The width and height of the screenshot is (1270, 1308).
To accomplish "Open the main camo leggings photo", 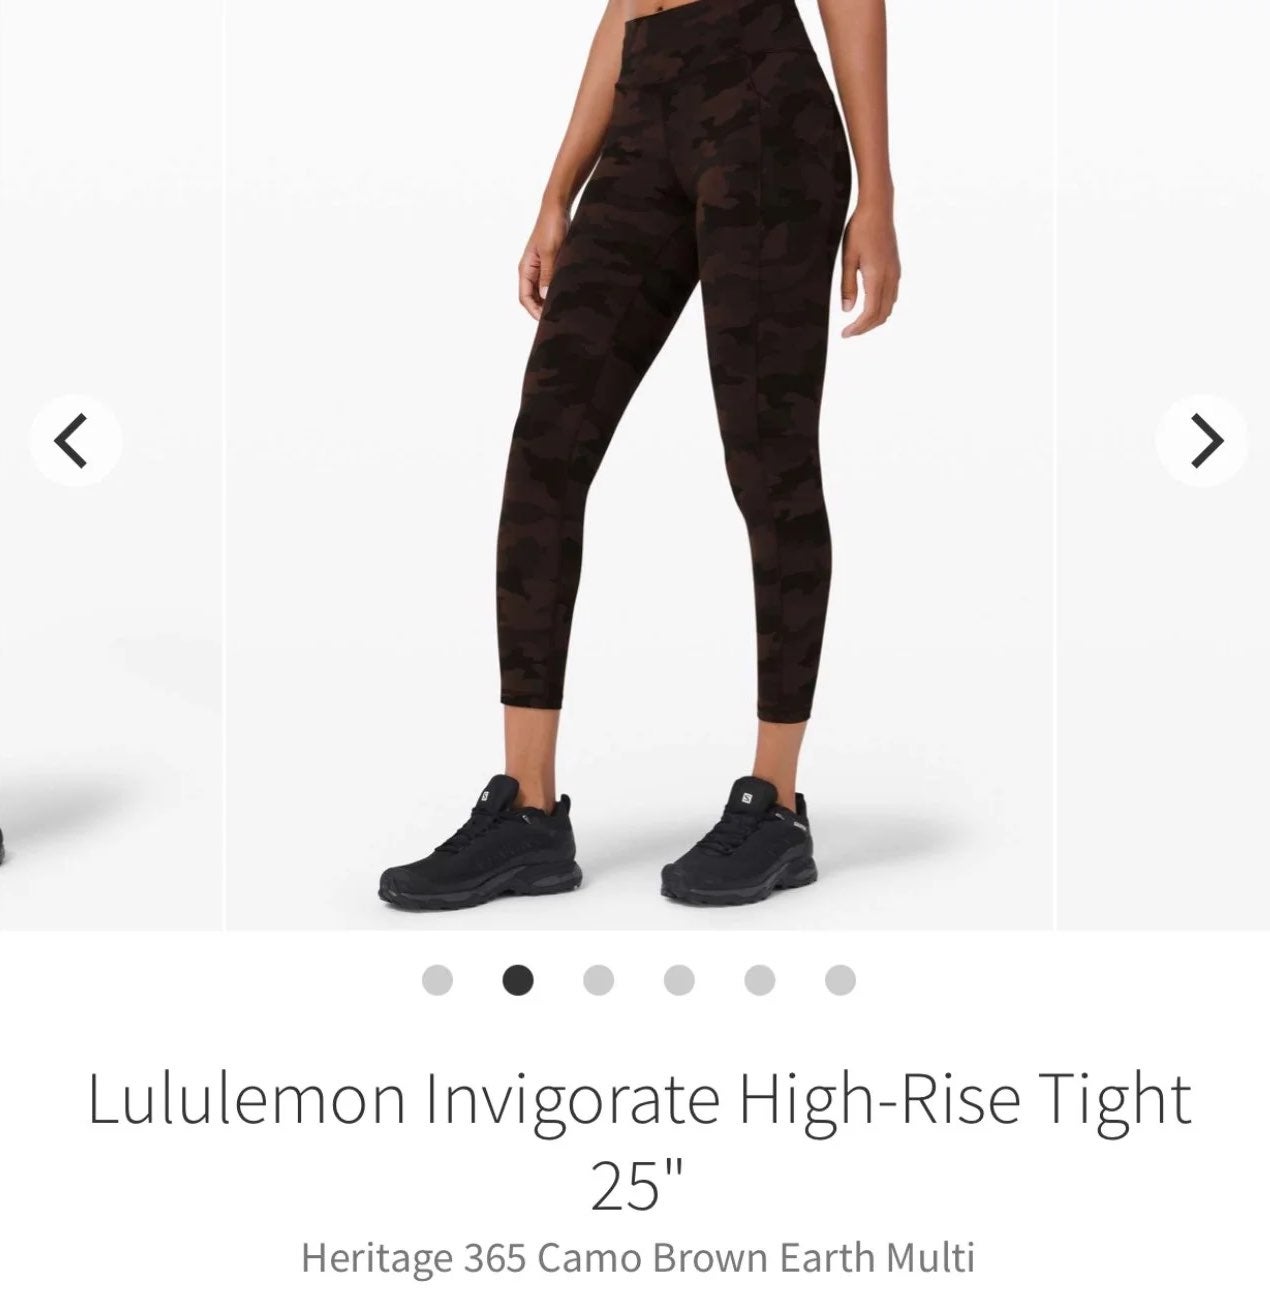I will click(638, 464).
